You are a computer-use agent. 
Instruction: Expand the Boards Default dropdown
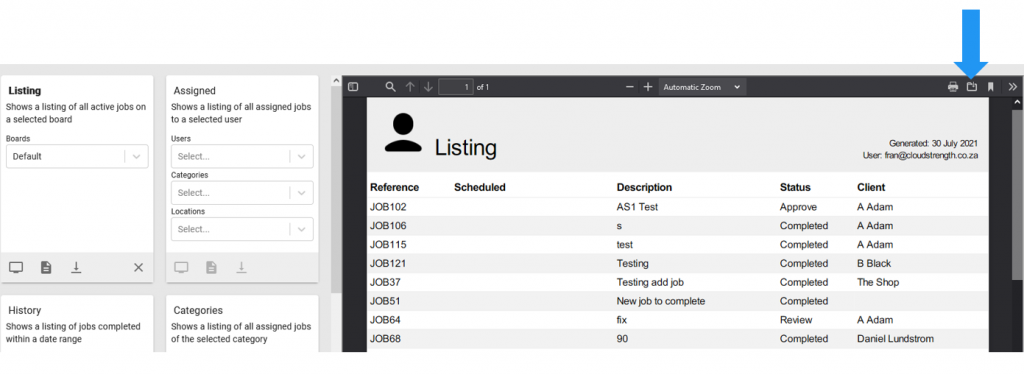tap(77, 156)
